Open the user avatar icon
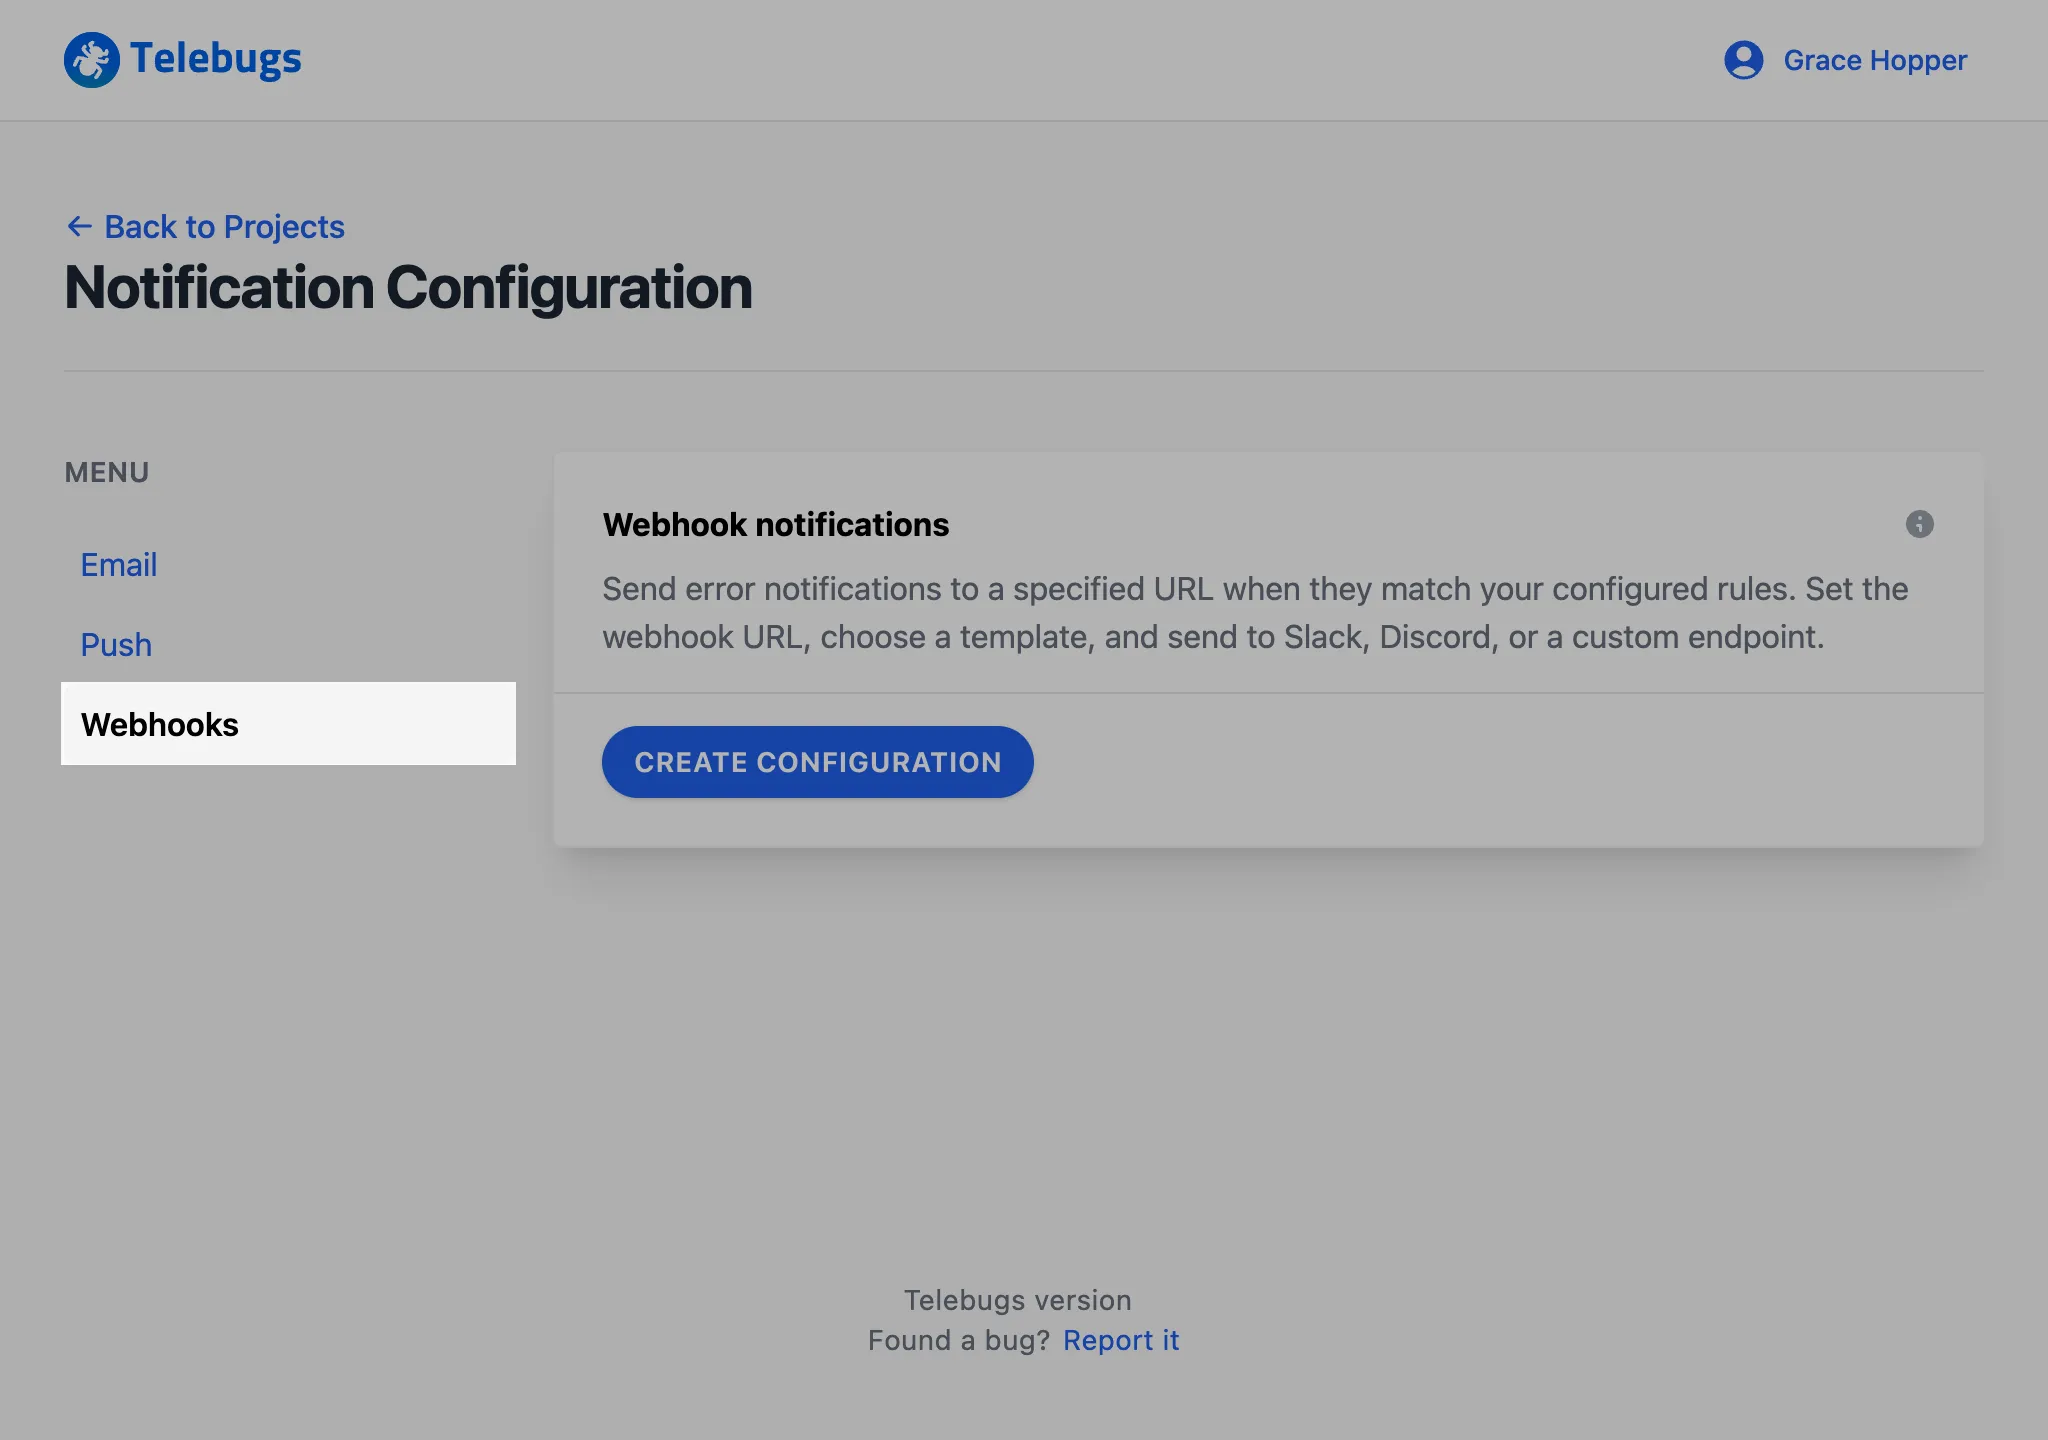The width and height of the screenshot is (2048, 1440). 1743,60
